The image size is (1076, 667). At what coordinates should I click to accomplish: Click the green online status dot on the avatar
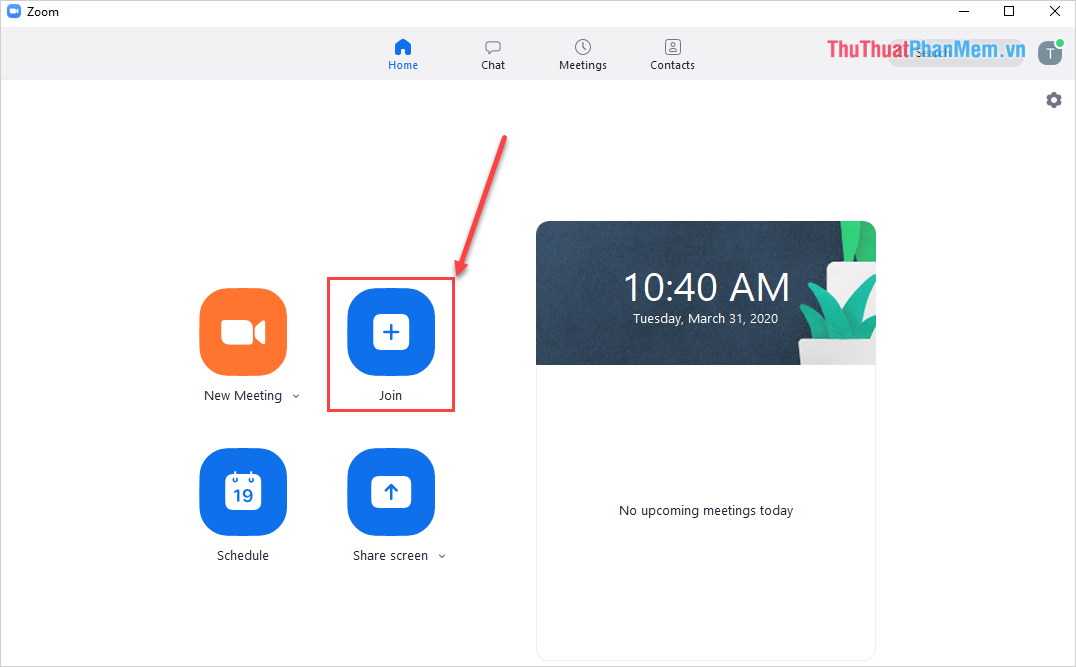click(x=1061, y=43)
